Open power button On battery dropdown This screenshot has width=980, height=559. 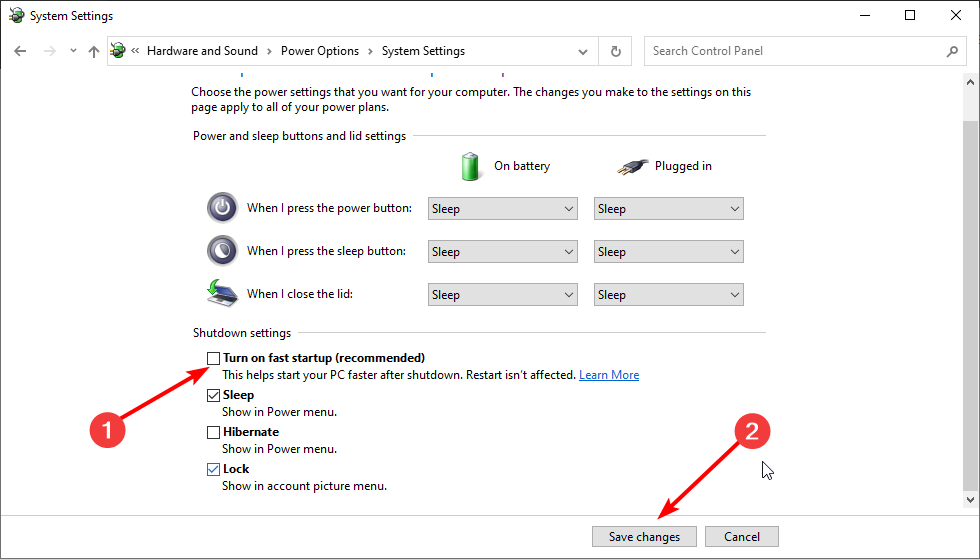click(x=502, y=209)
